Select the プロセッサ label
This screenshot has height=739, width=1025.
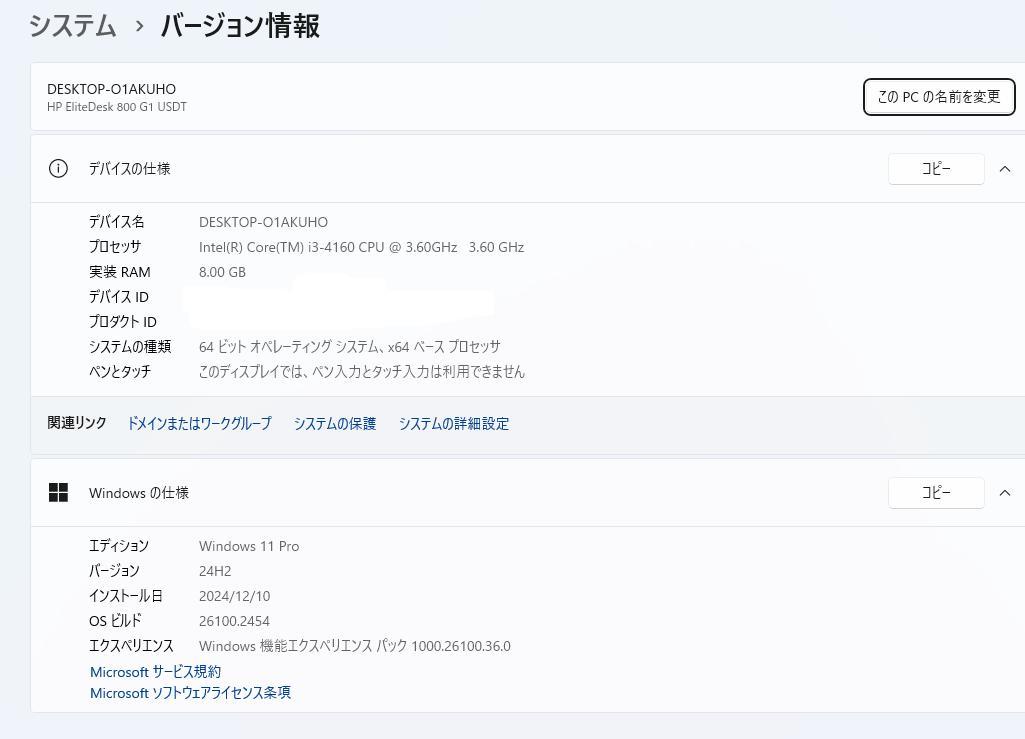[115, 247]
